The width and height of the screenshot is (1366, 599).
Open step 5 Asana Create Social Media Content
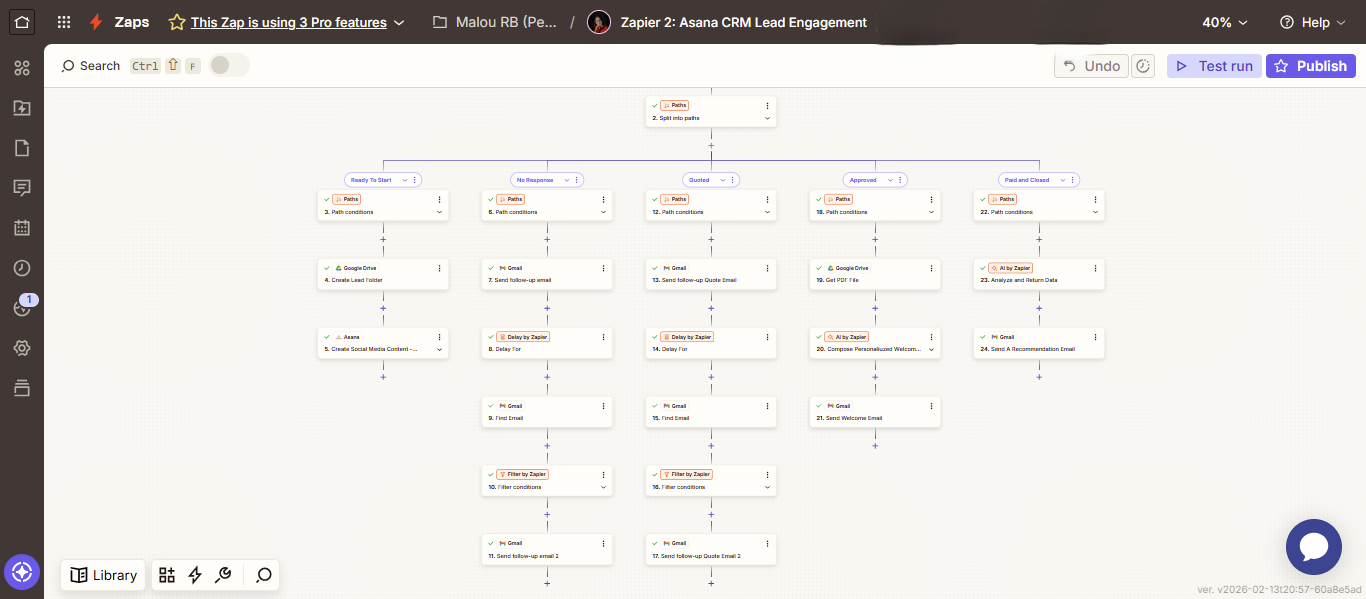[383, 343]
